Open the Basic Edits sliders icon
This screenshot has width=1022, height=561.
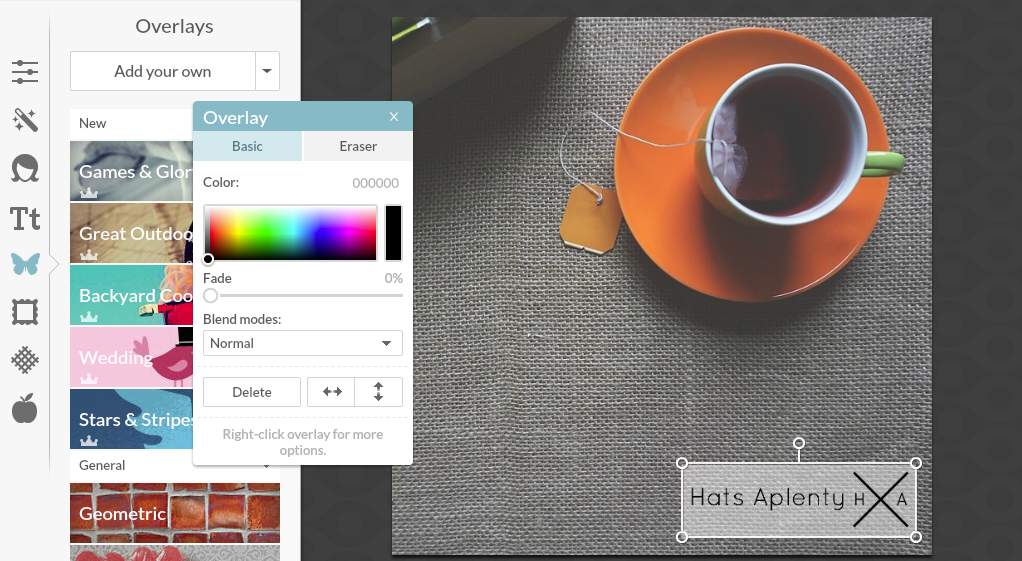[25, 72]
